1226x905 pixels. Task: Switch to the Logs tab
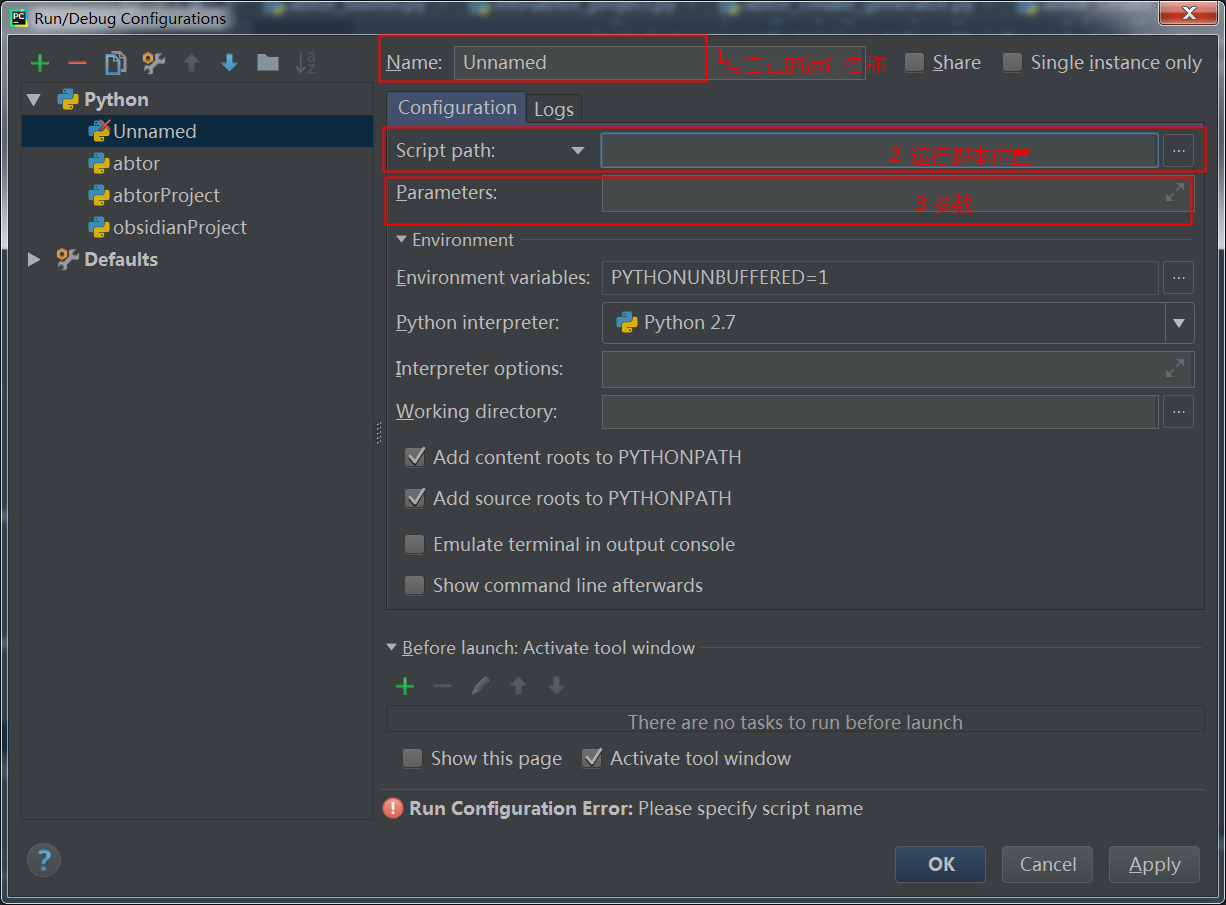[554, 109]
